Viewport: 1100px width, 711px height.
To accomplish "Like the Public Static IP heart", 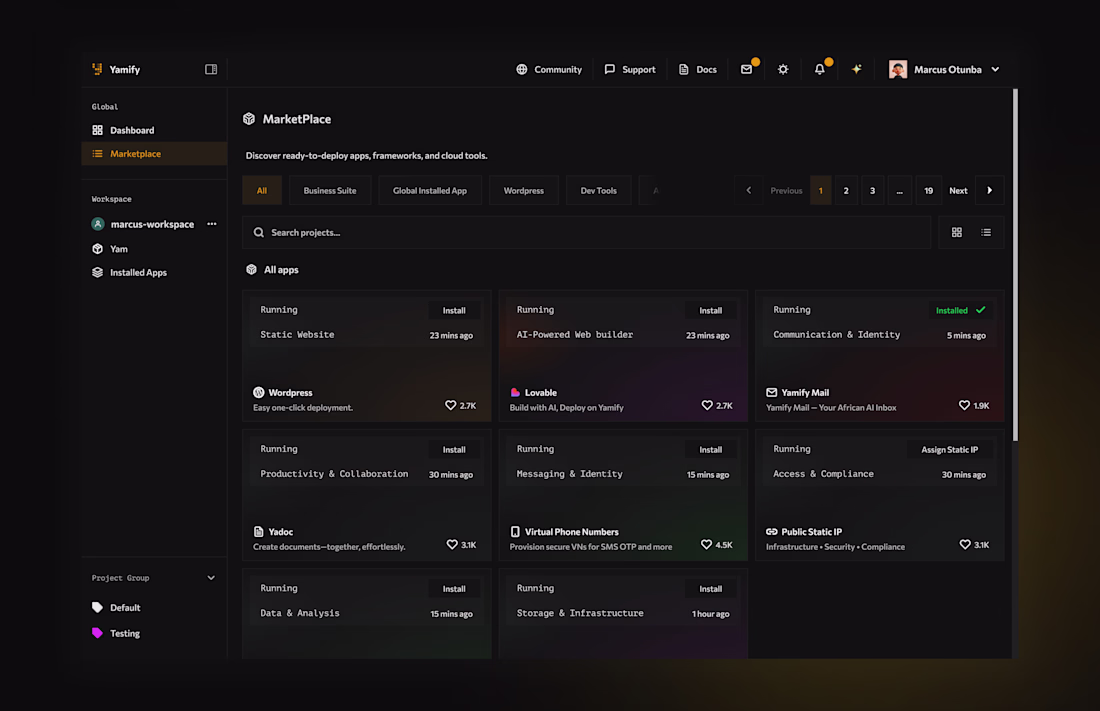I will coord(965,545).
